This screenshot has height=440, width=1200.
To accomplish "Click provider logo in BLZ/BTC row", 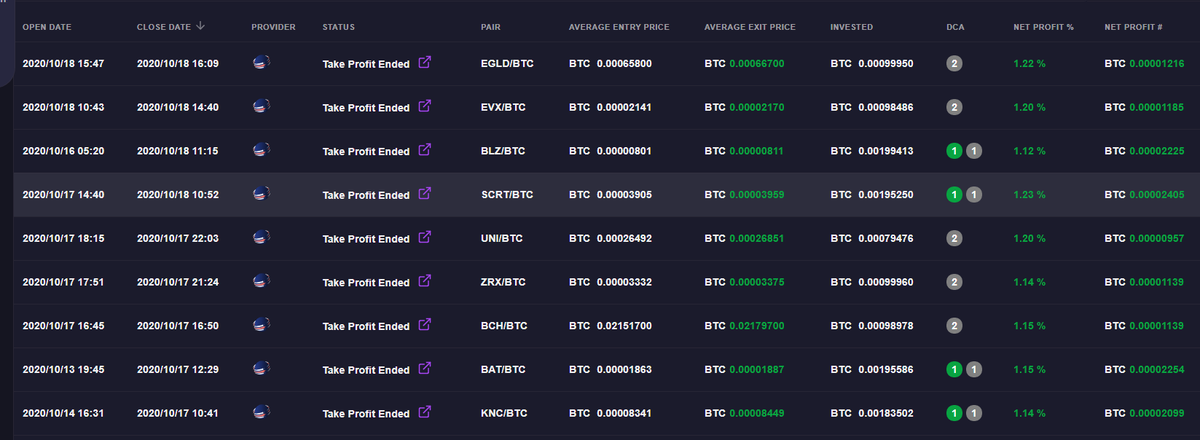I will [x=262, y=150].
